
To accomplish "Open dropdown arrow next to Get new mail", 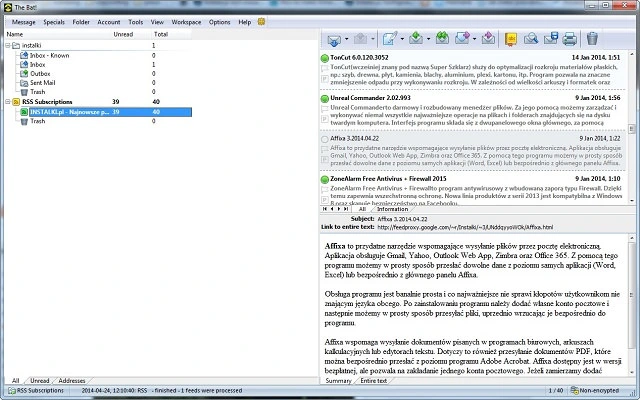I will 348,39.
